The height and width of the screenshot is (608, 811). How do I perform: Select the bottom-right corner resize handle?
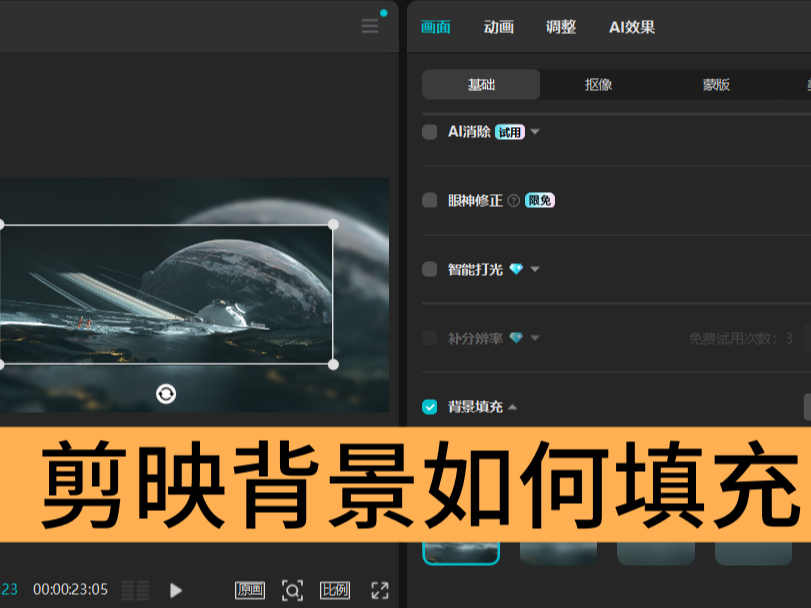pyautogui.click(x=334, y=364)
